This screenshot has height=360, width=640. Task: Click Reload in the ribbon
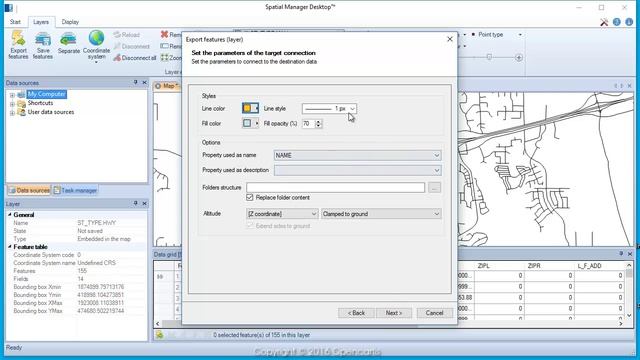(x=127, y=35)
